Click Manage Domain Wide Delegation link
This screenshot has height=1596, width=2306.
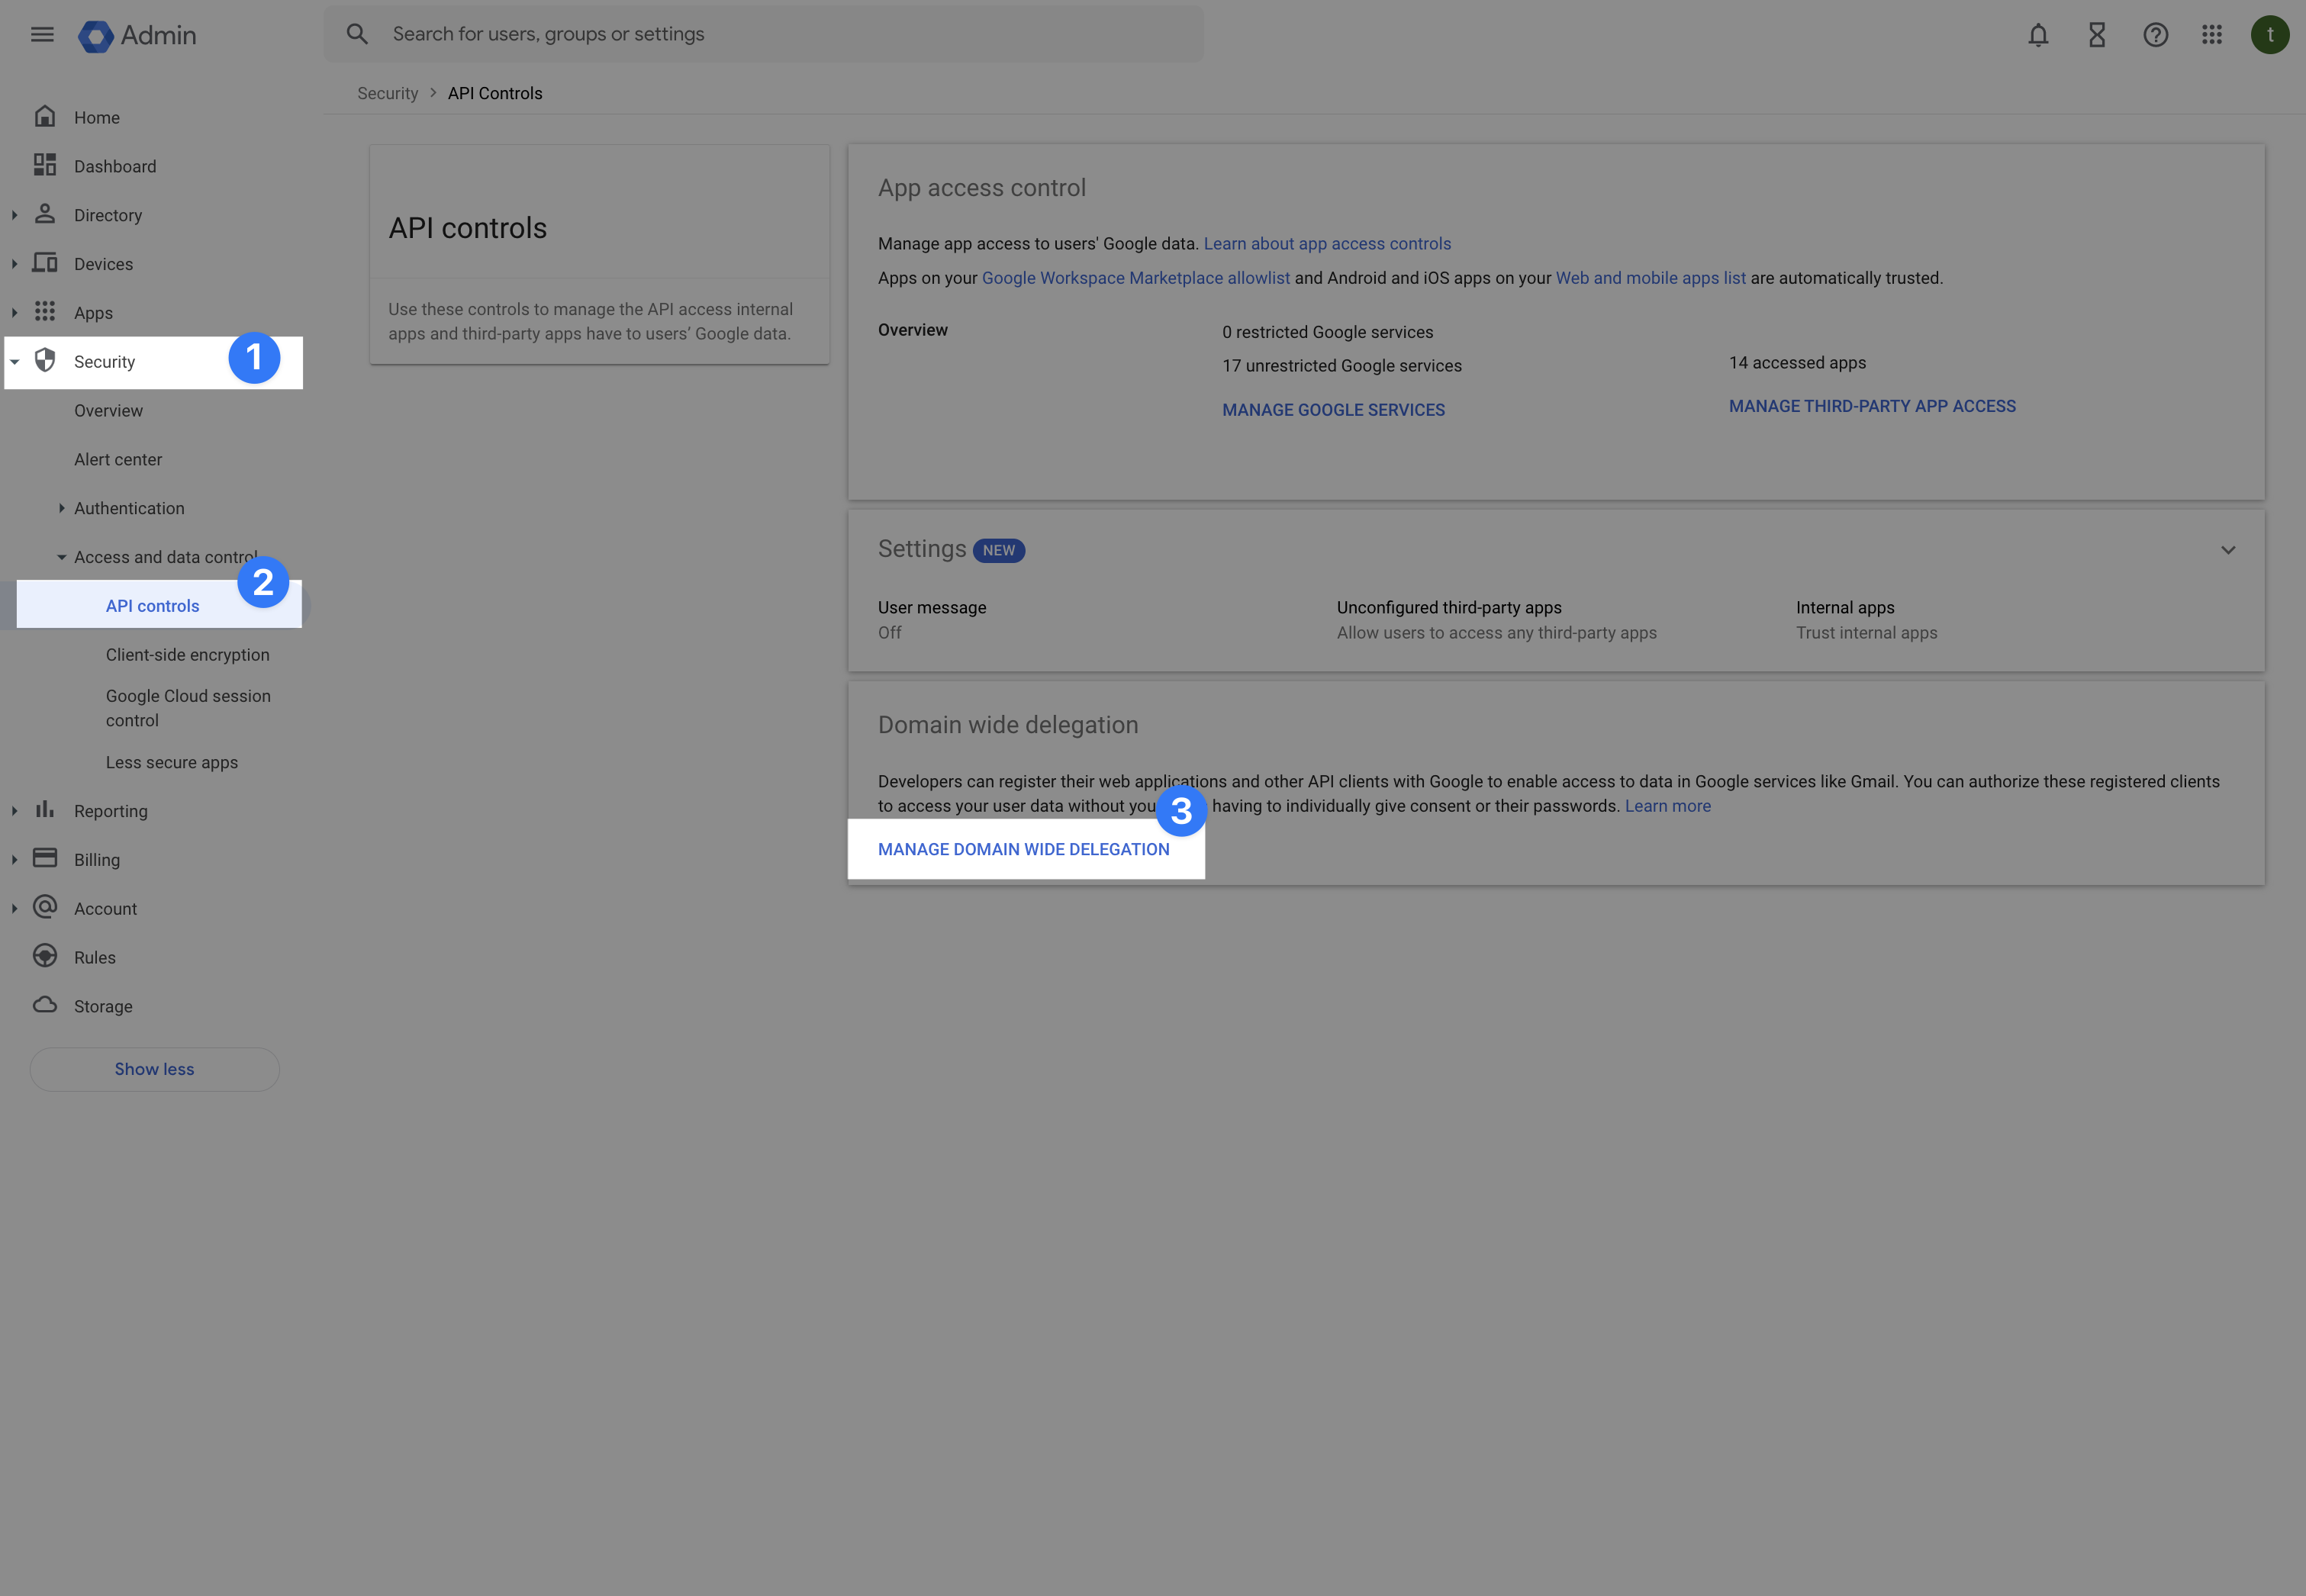(1023, 849)
